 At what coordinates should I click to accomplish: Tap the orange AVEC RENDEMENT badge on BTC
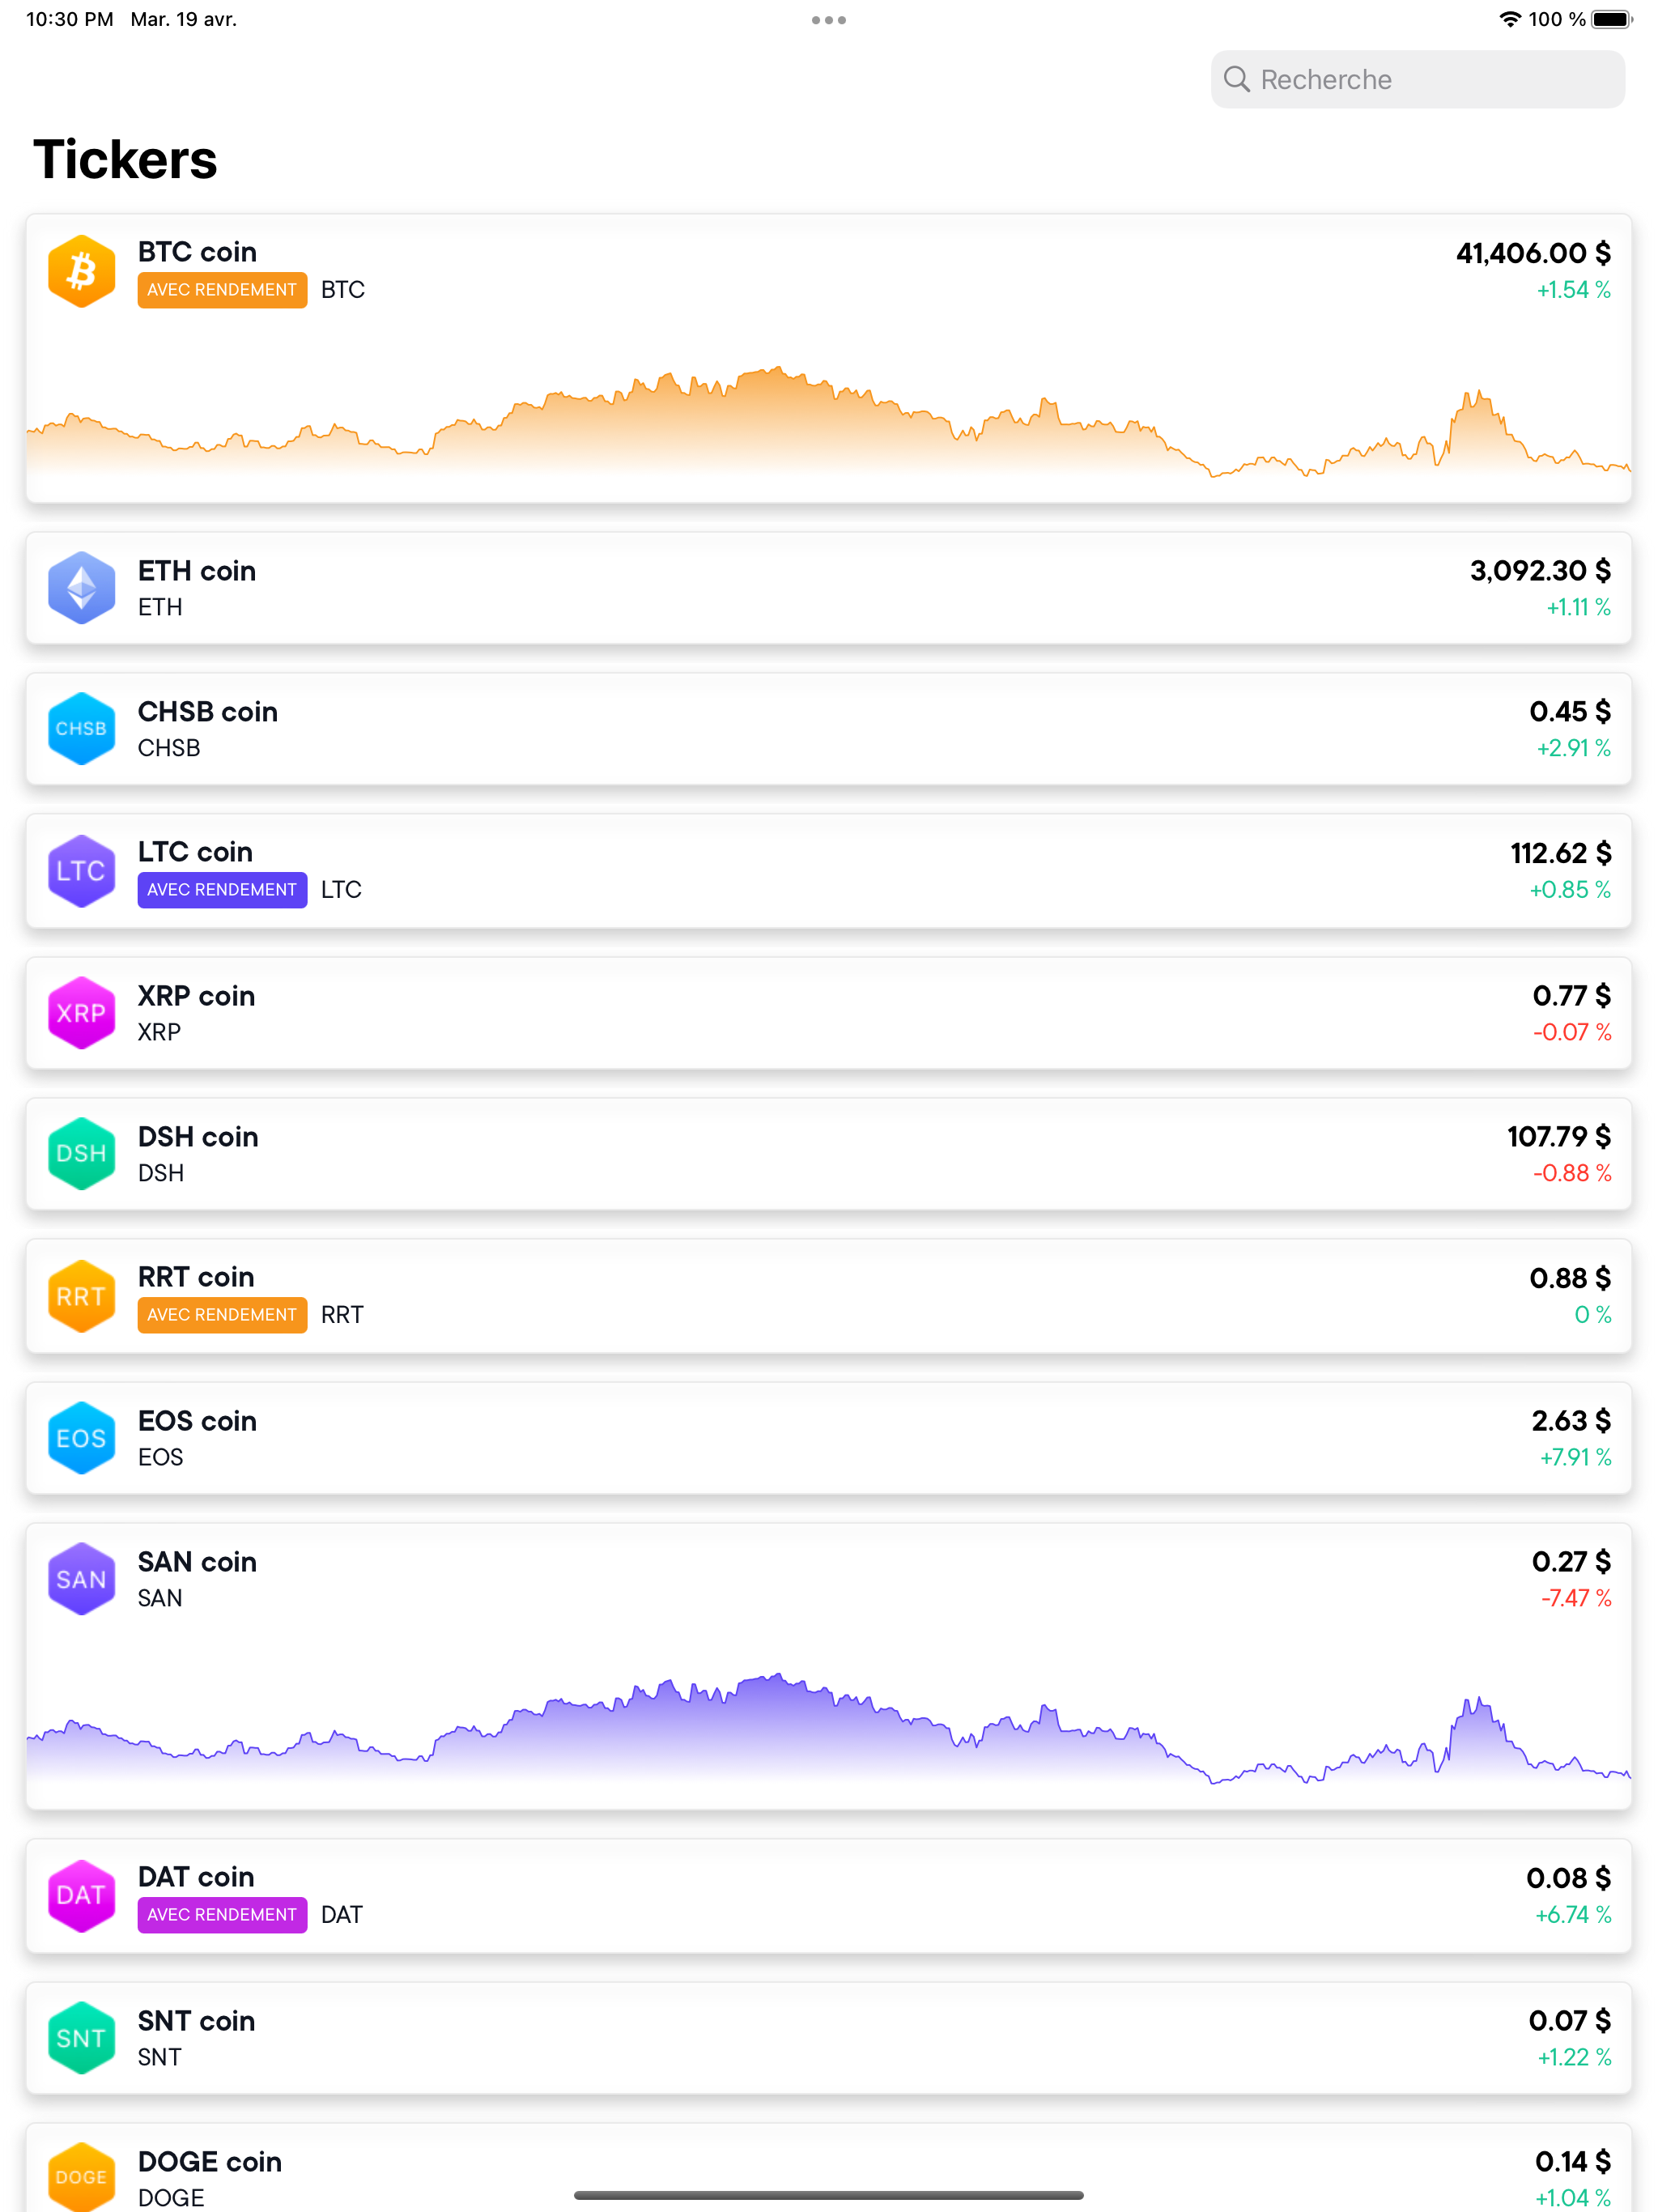[x=222, y=290]
